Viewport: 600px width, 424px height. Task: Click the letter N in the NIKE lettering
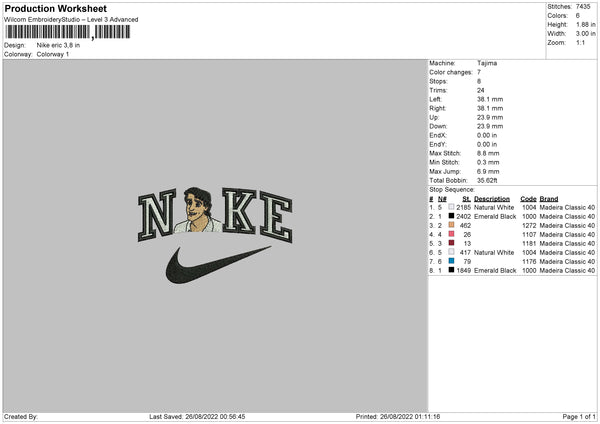point(156,215)
